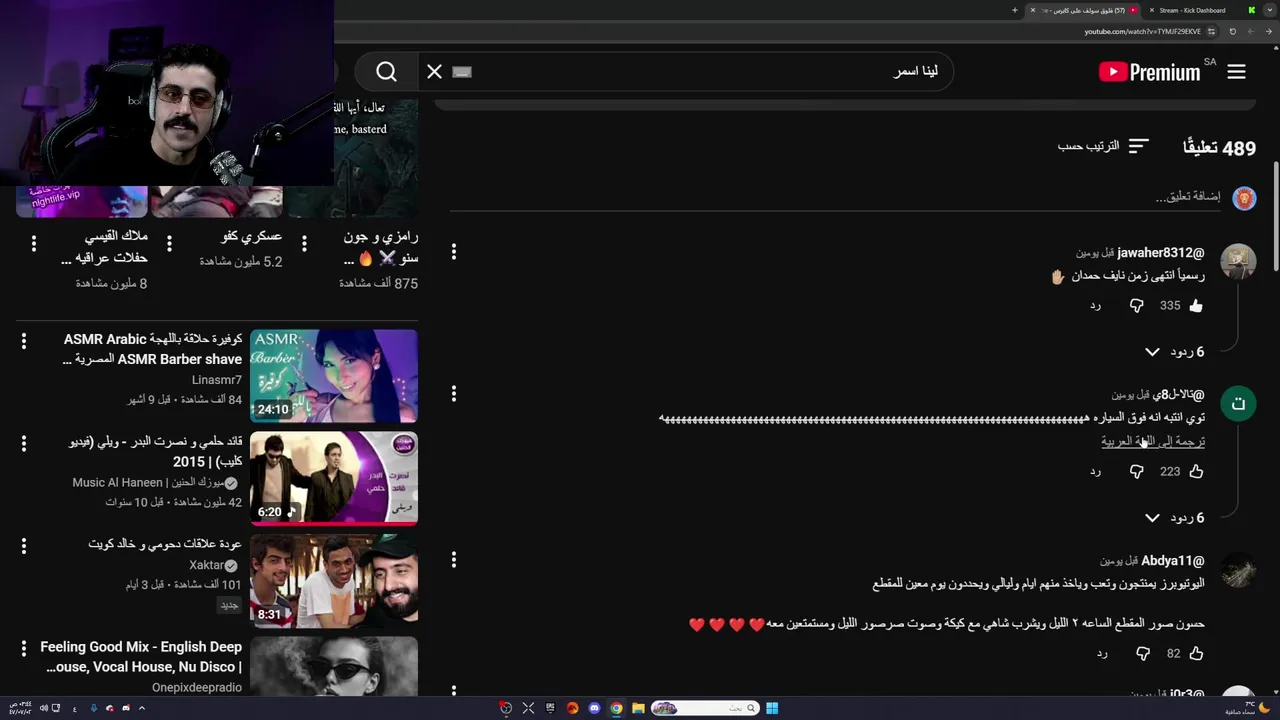Click the '489 تعليقًا' comments count

point(1219,148)
